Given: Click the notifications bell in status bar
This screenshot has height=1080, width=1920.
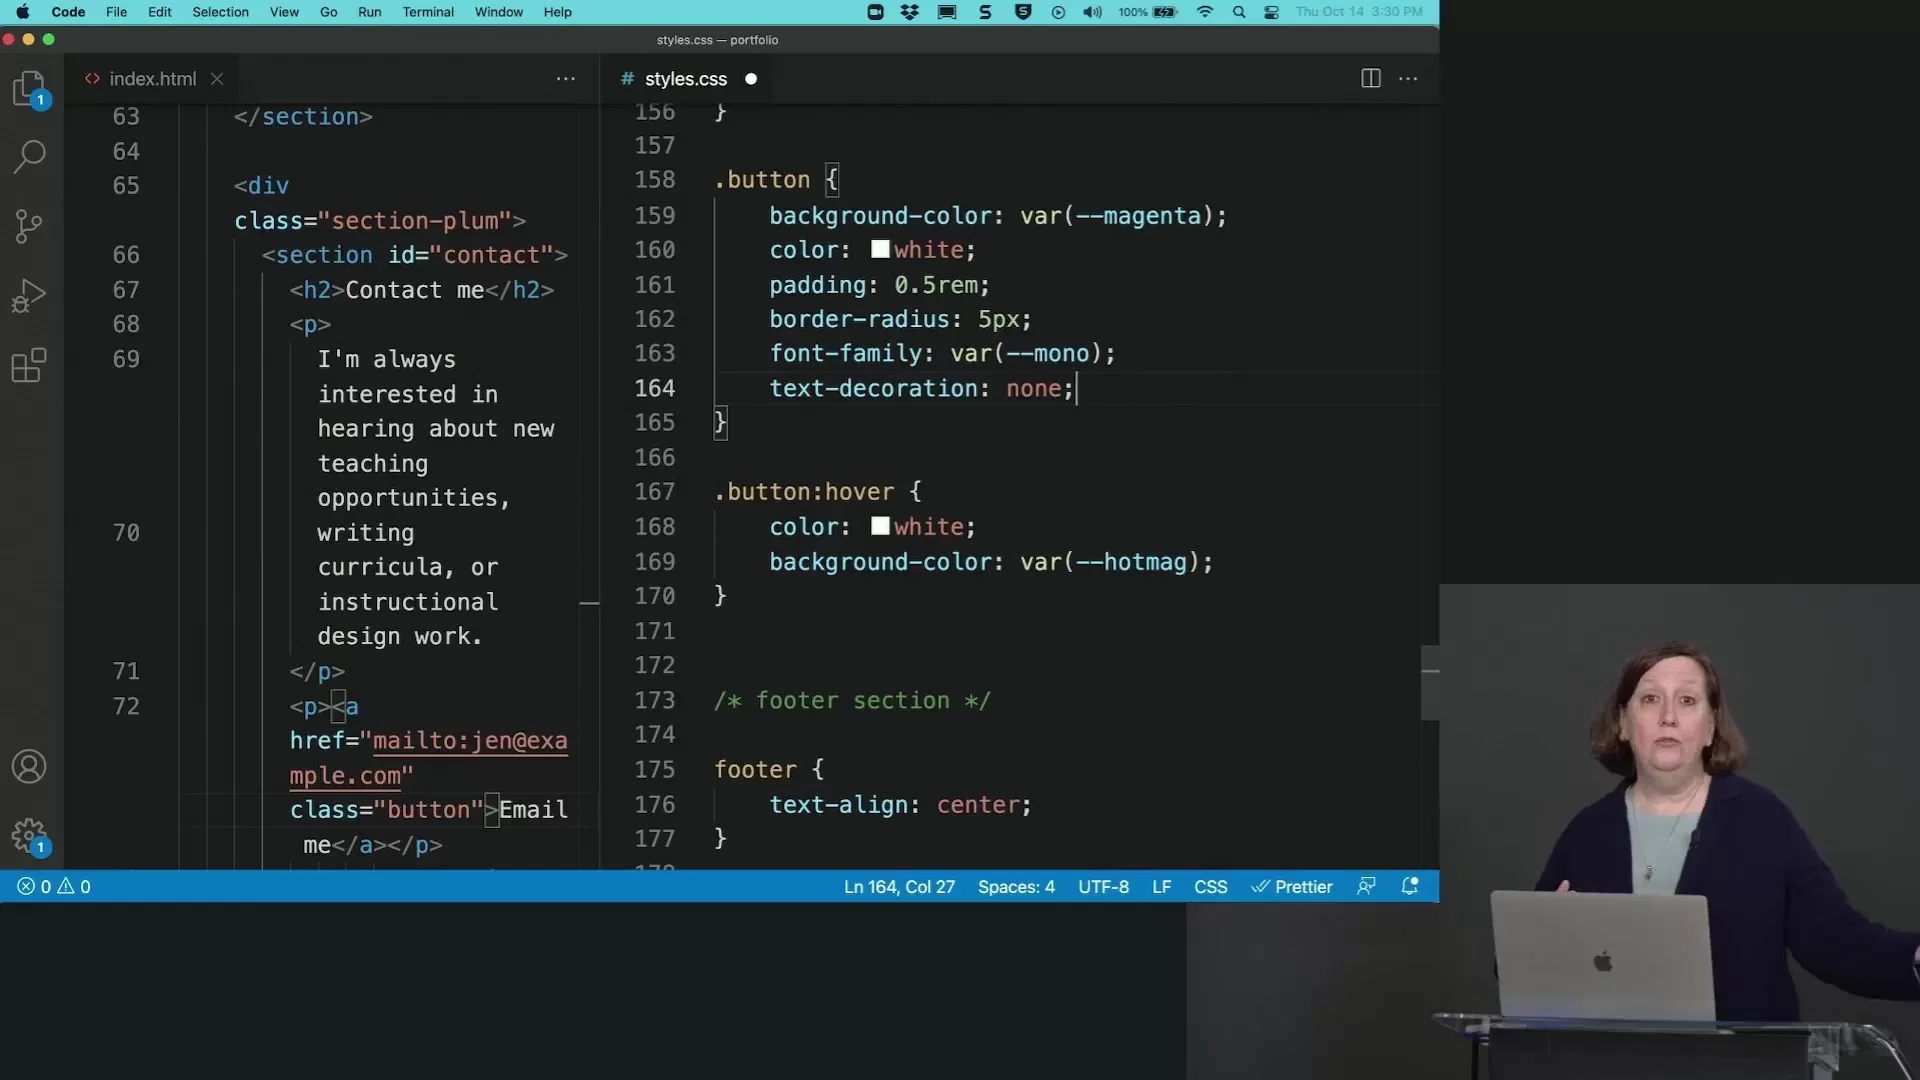Looking at the screenshot, I should pos(1410,886).
